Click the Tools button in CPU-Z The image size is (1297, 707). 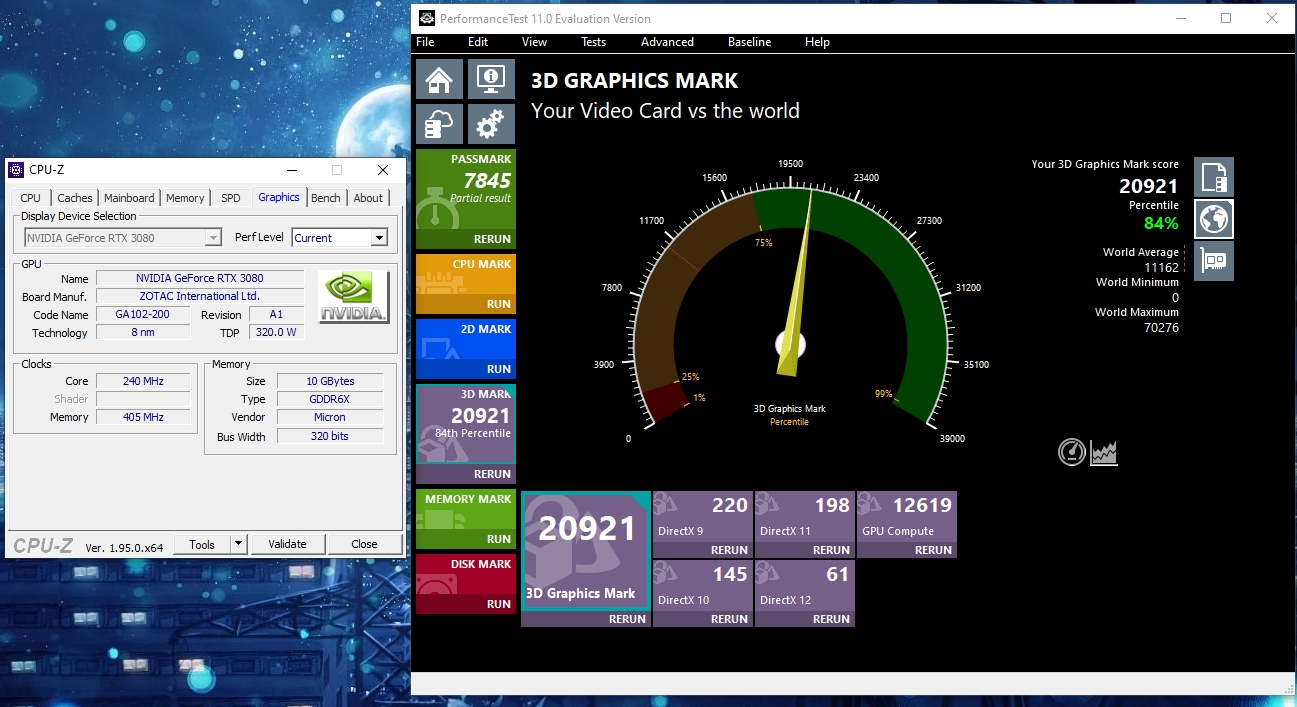pyautogui.click(x=202, y=544)
